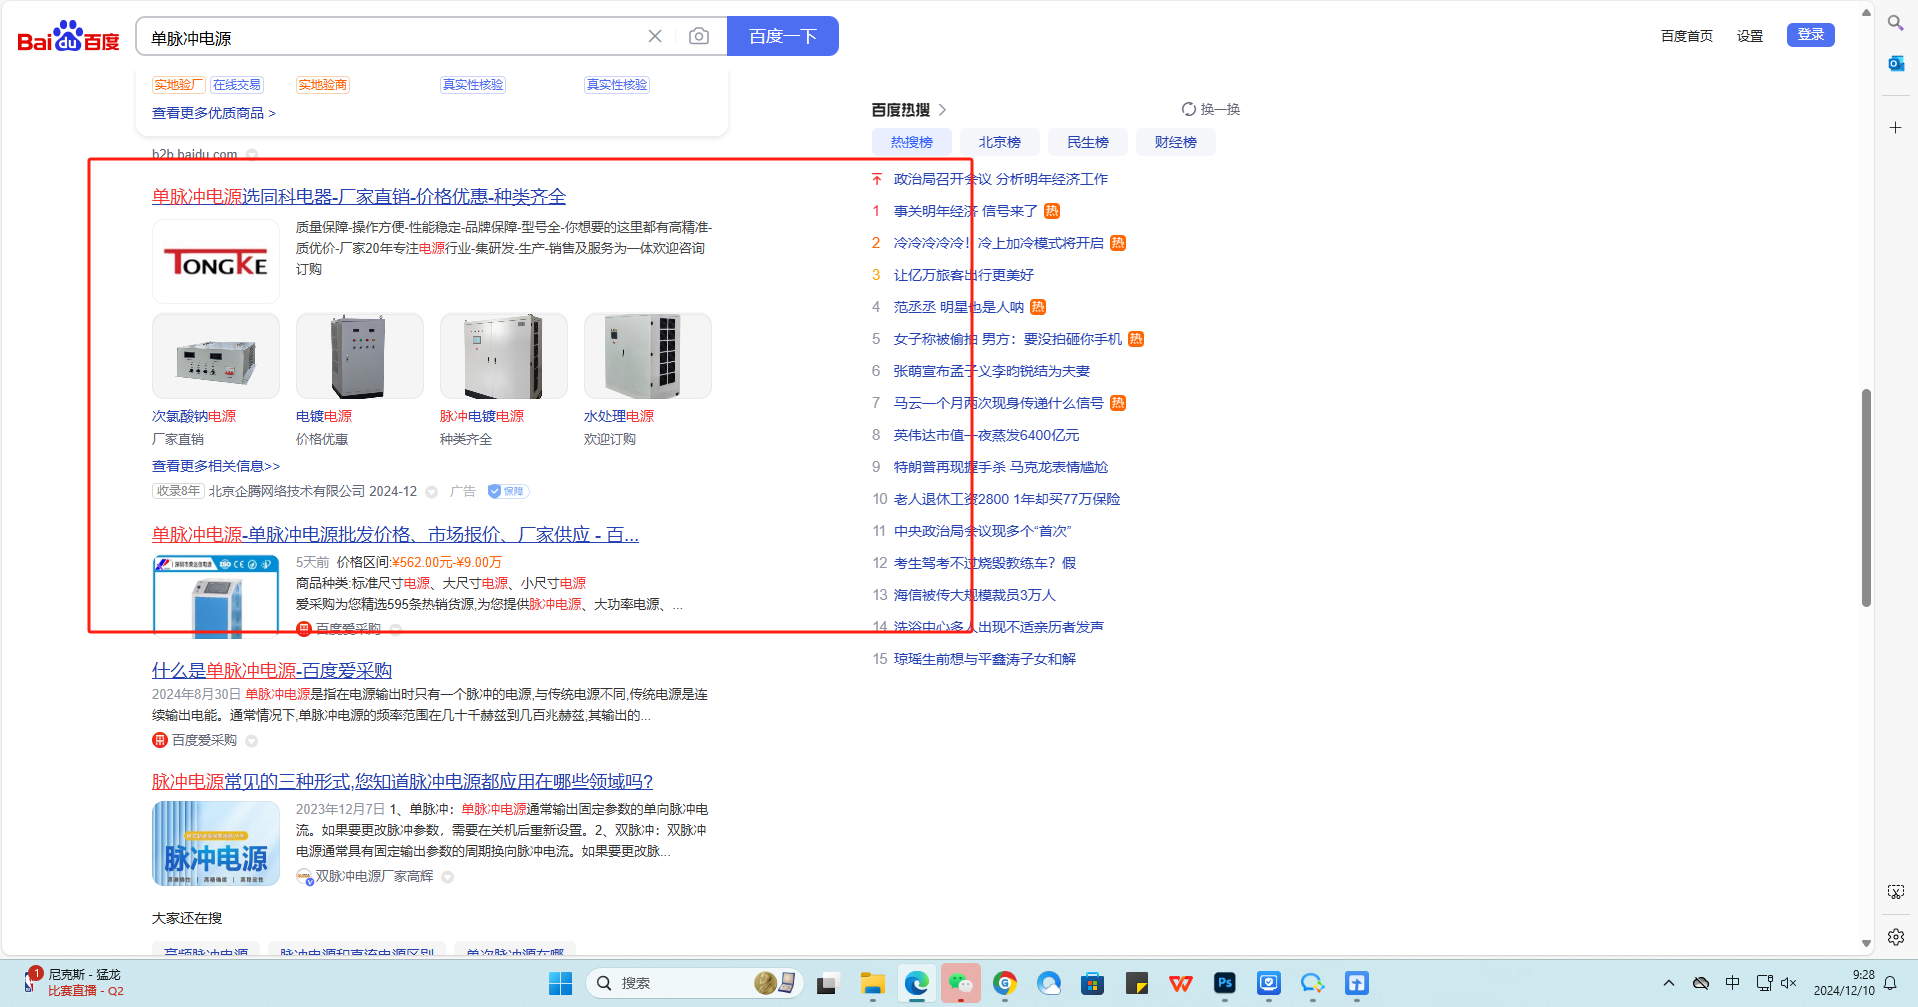Click the 电镀电源 product image

pos(360,356)
